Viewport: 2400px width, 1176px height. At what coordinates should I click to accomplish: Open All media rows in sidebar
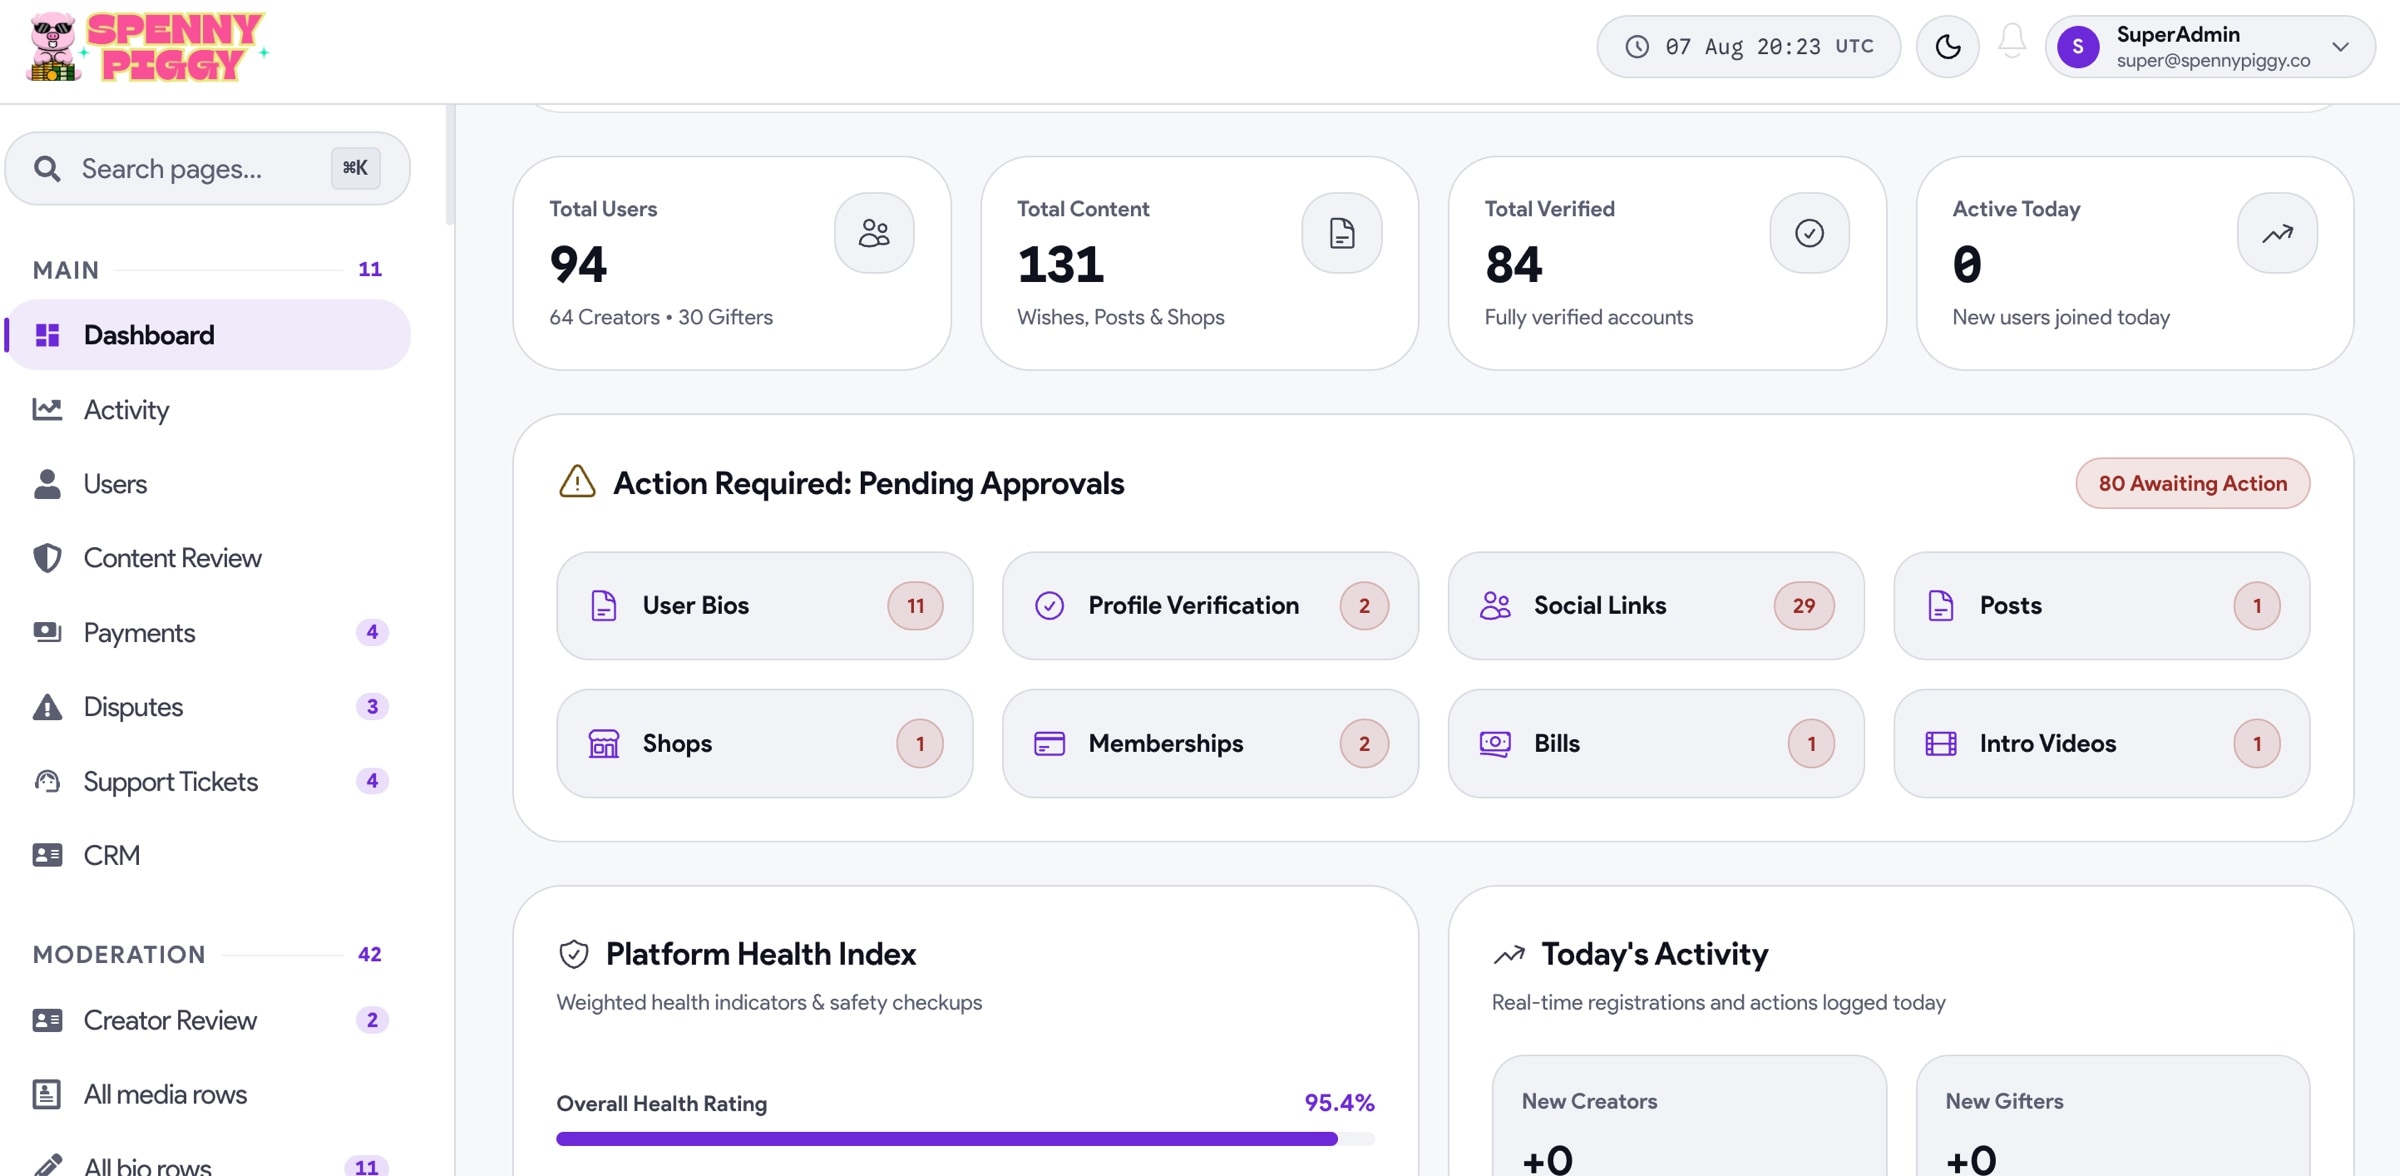click(x=207, y=1094)
